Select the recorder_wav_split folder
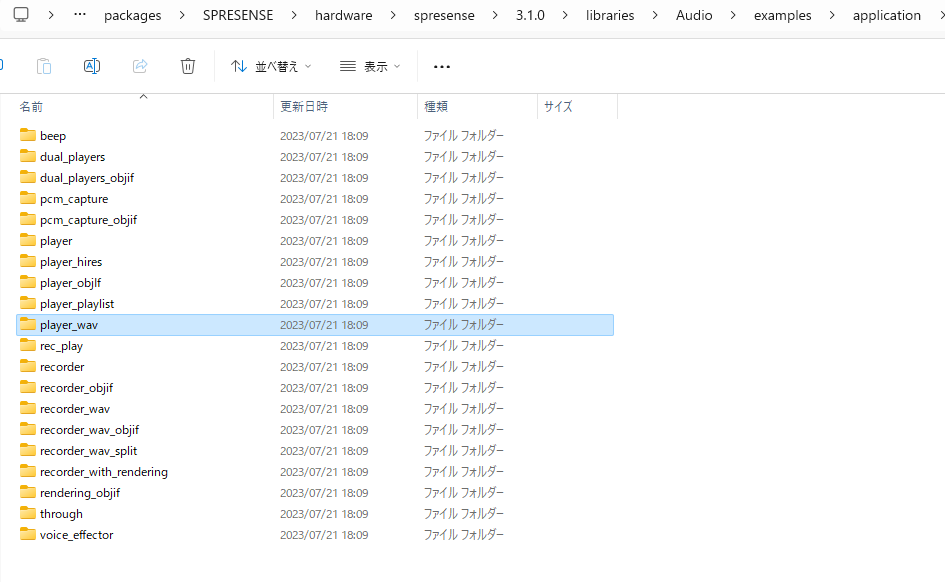The height and width of the screenshot is (582, 945). click(x=88, y=451)
